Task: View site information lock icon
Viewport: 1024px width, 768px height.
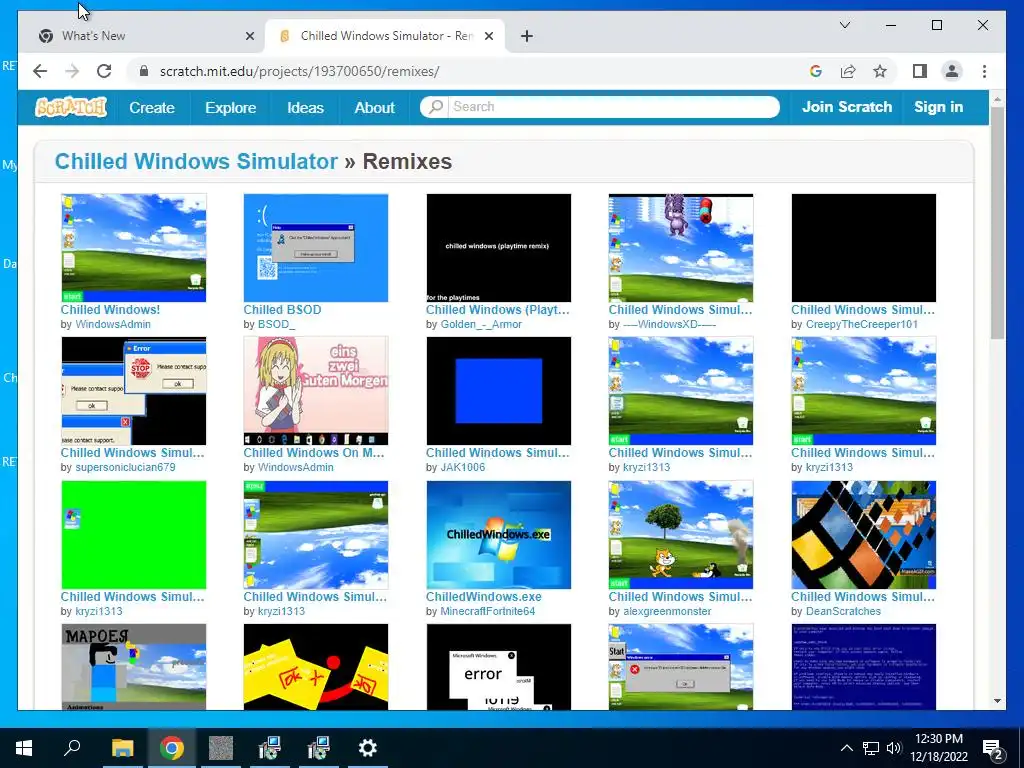Action: click(144, 71)
